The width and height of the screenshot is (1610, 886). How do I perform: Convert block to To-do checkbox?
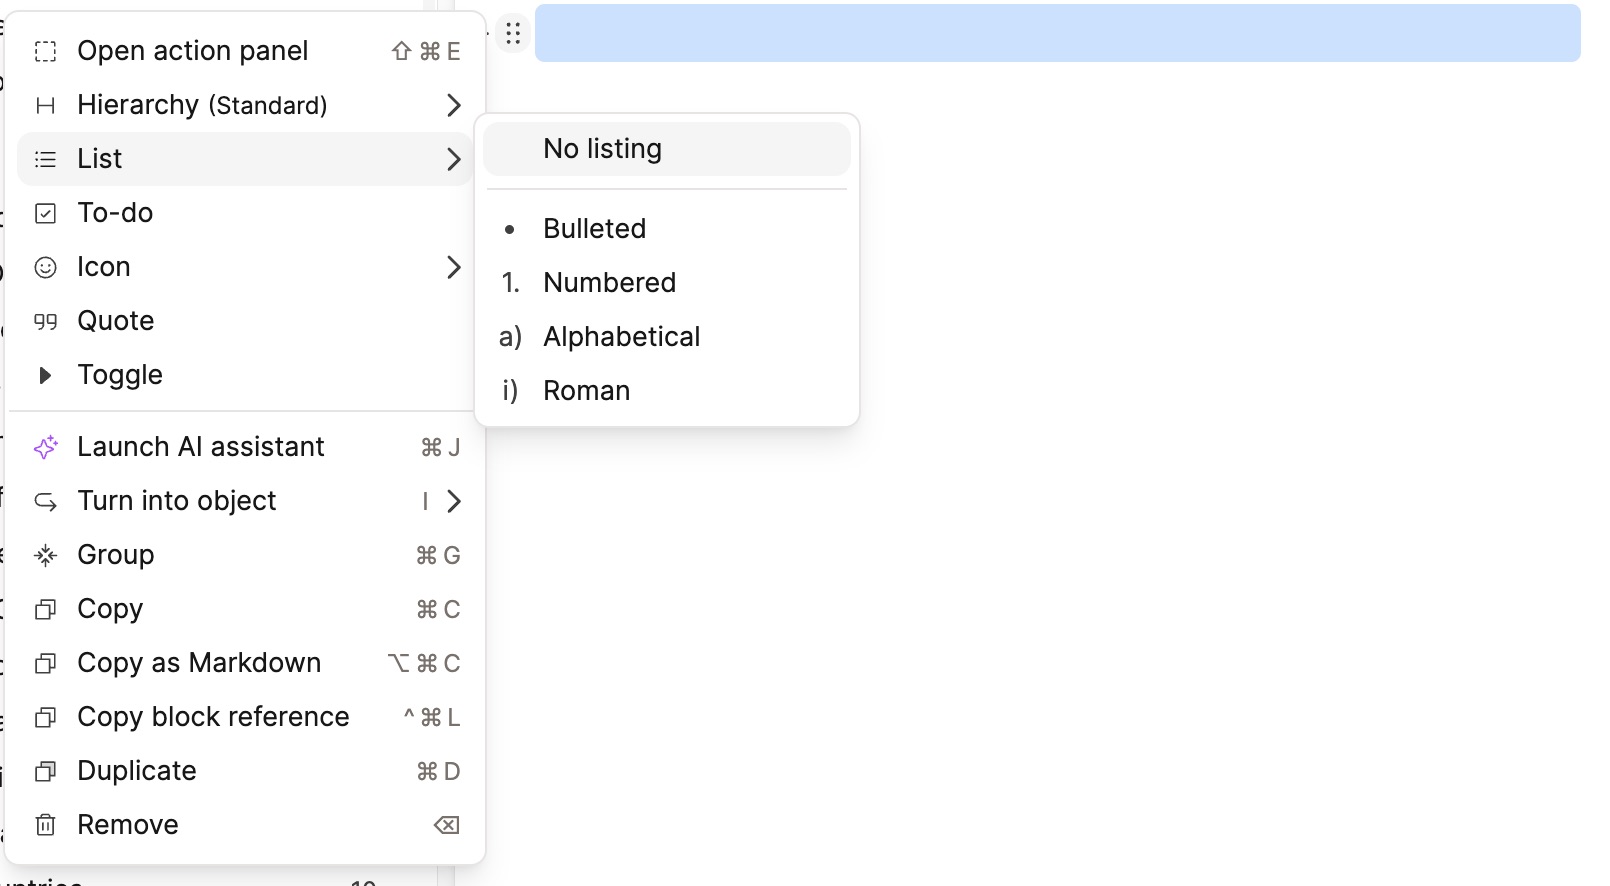pos(115,213)
